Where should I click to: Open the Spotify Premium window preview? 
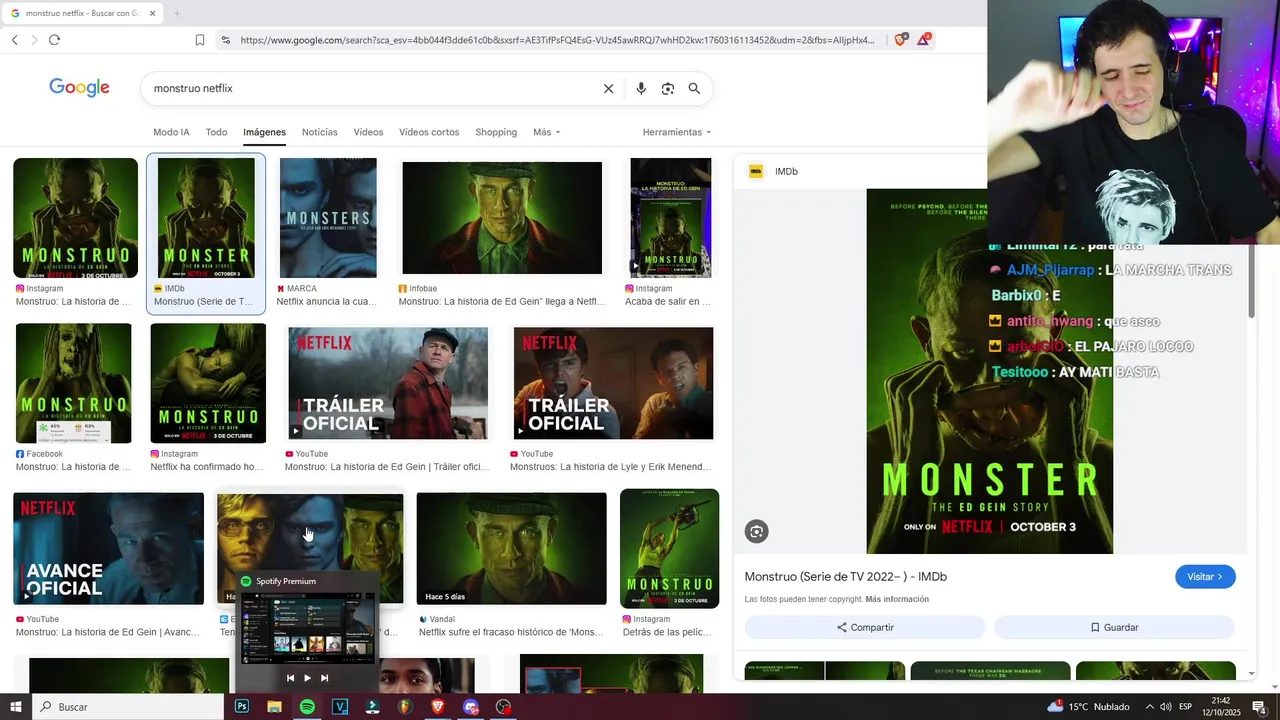(x=308, y=628)
